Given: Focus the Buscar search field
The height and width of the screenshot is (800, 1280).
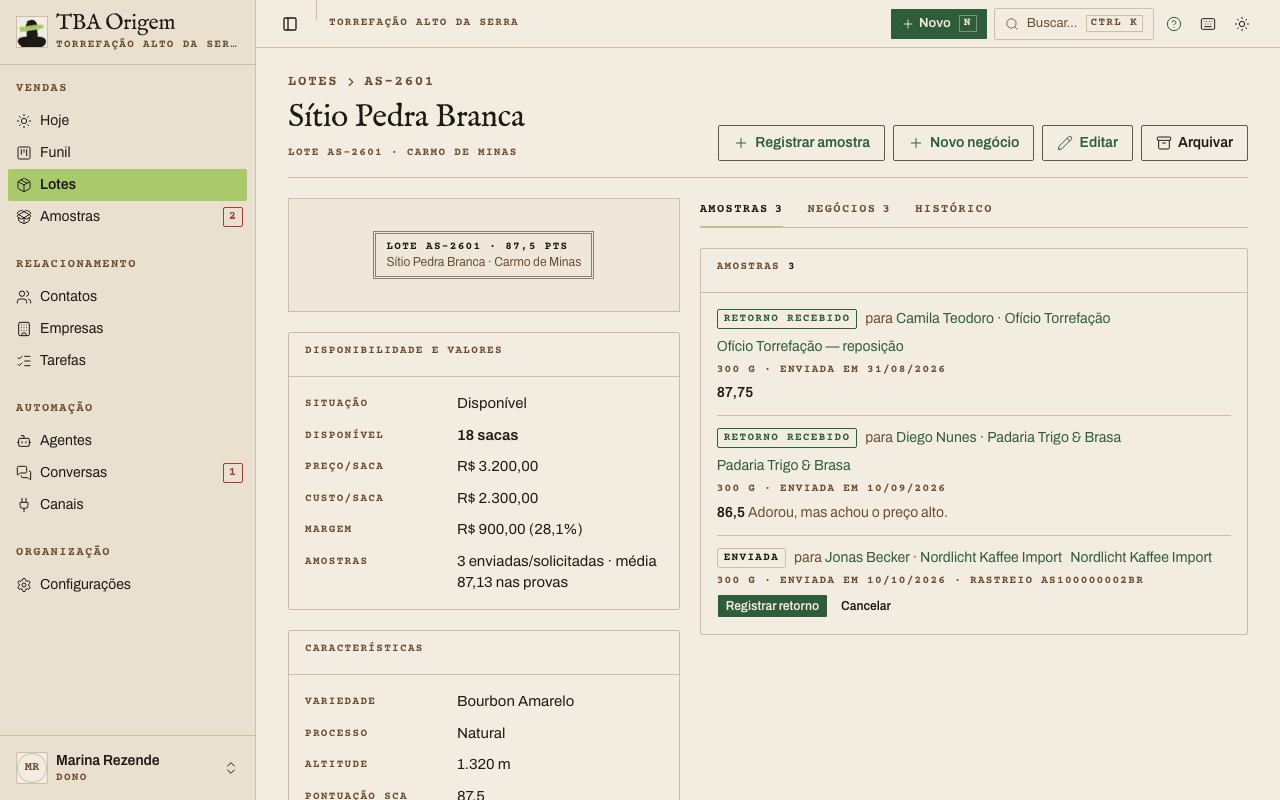Looking at the screenshot, I should coord(1073,24).
